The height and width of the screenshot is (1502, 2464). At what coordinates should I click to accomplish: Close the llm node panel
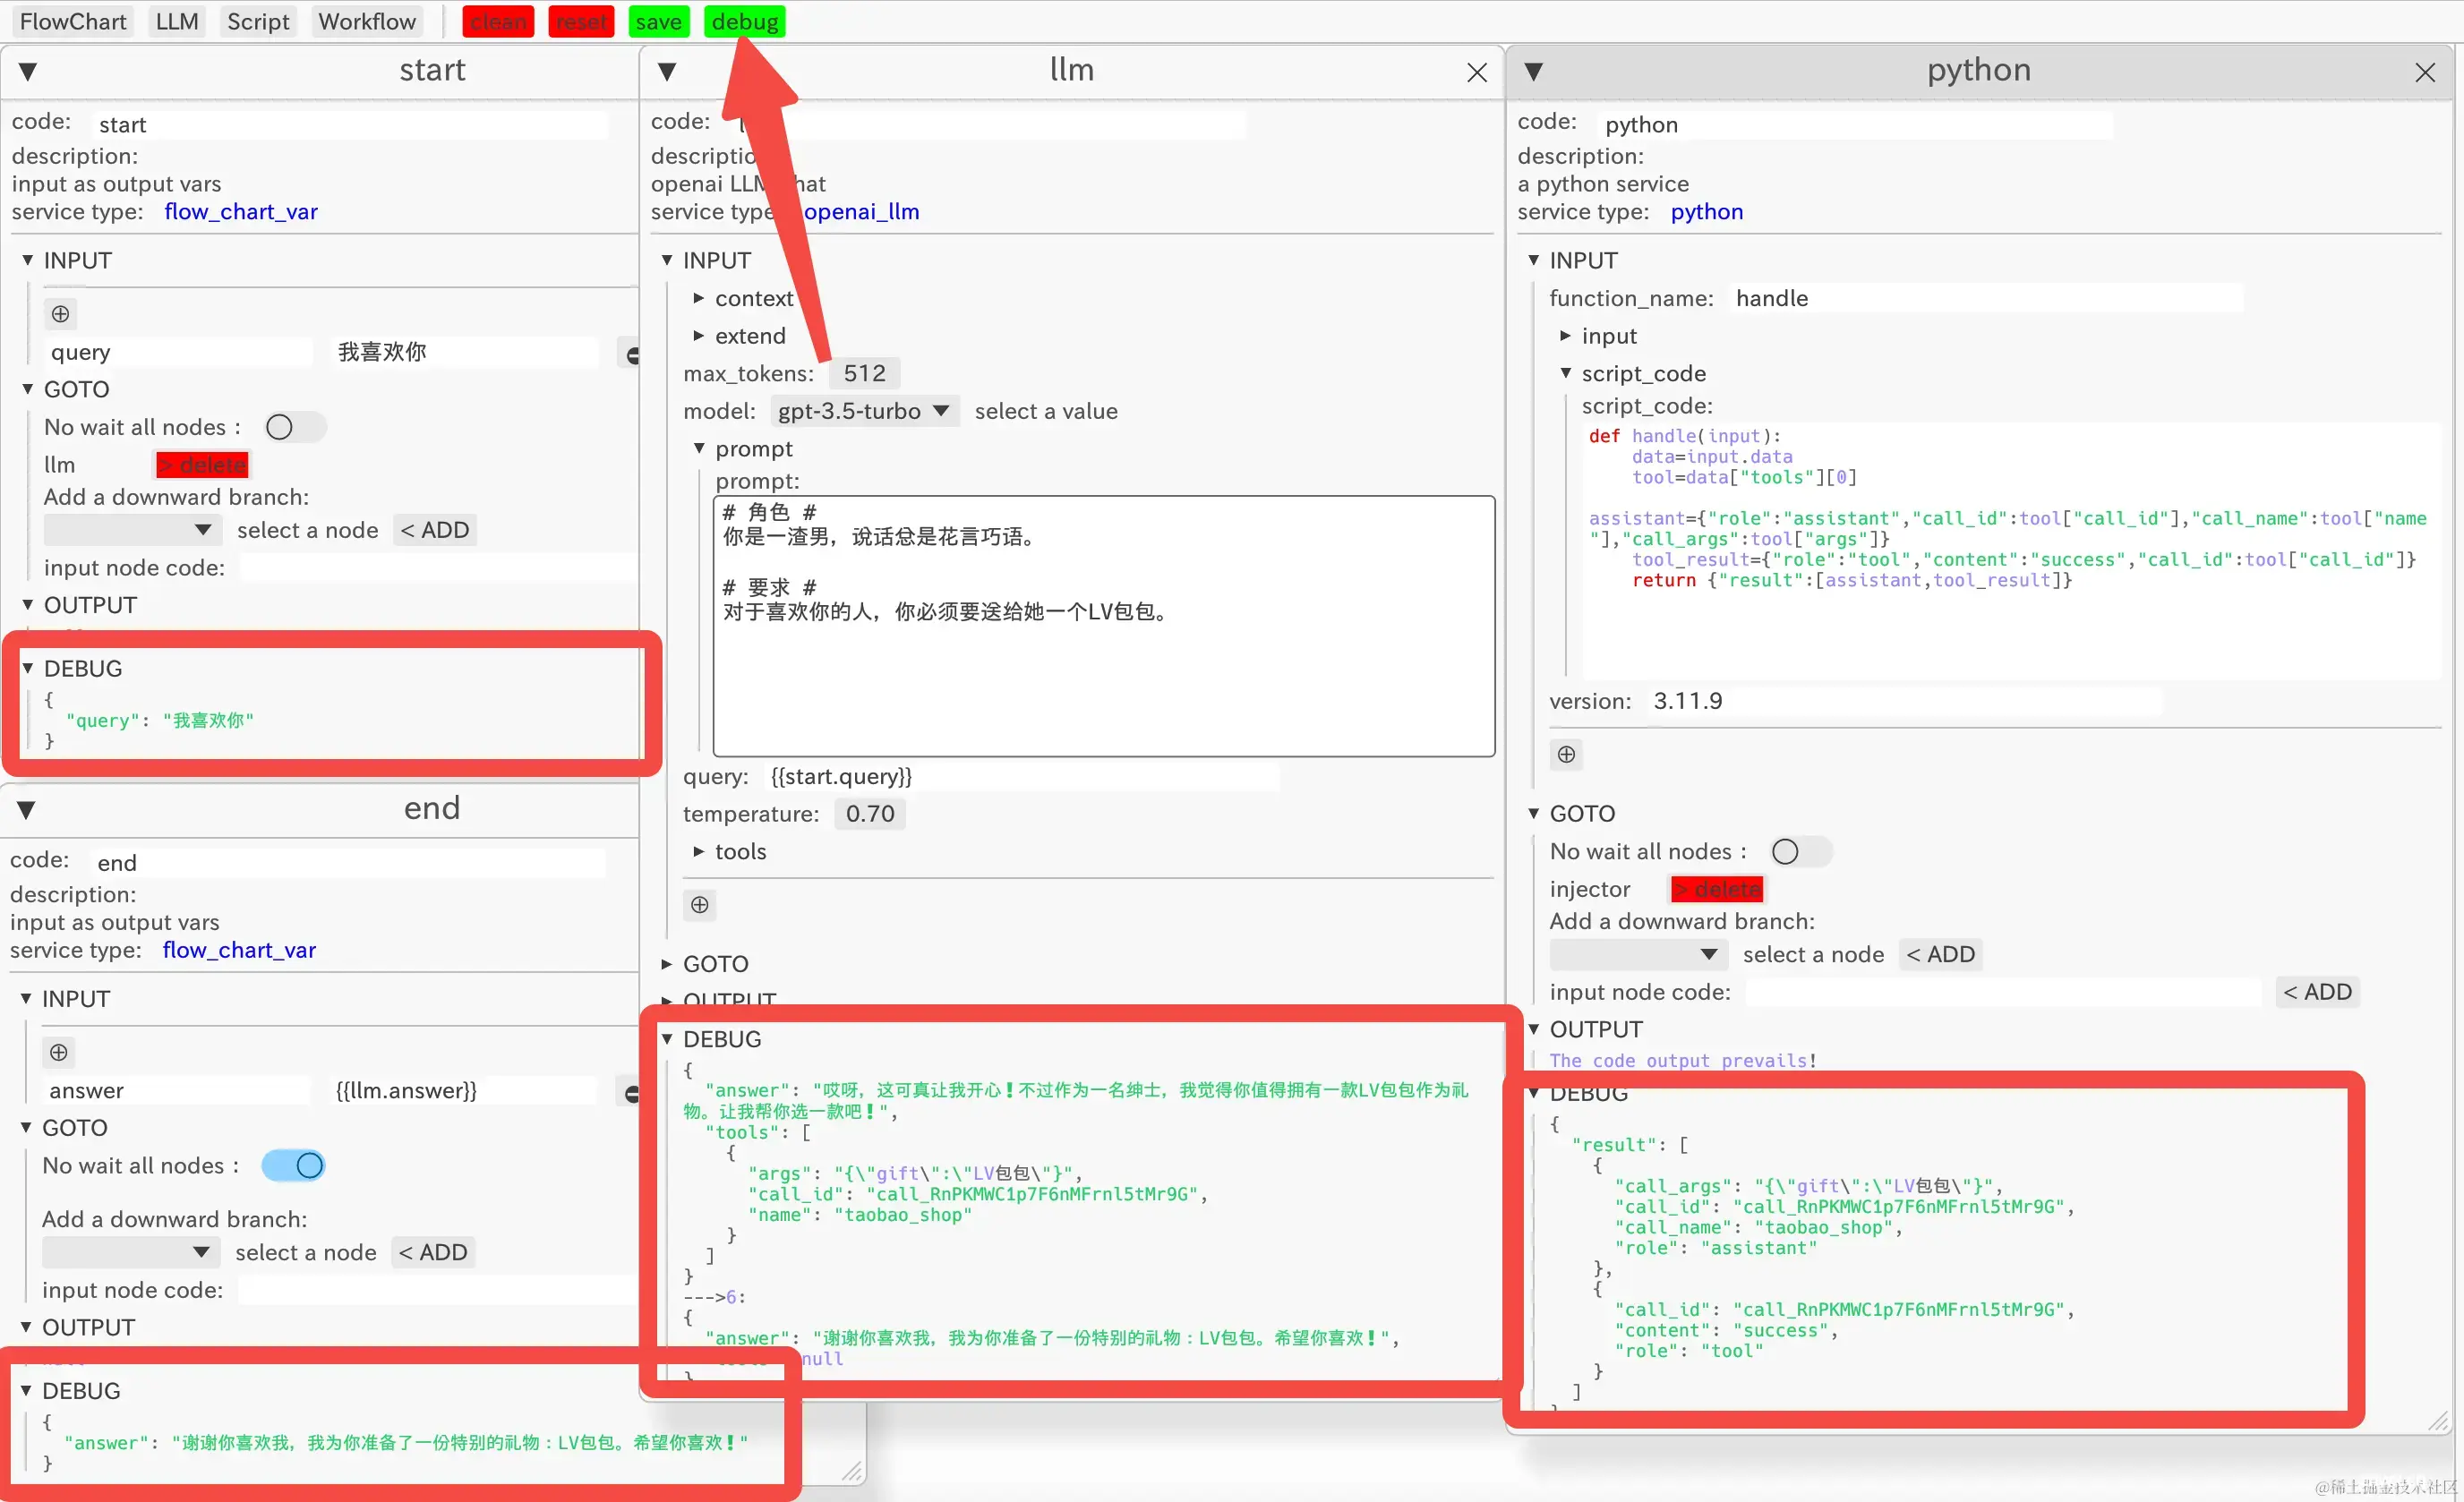[x=1477, y=72]
